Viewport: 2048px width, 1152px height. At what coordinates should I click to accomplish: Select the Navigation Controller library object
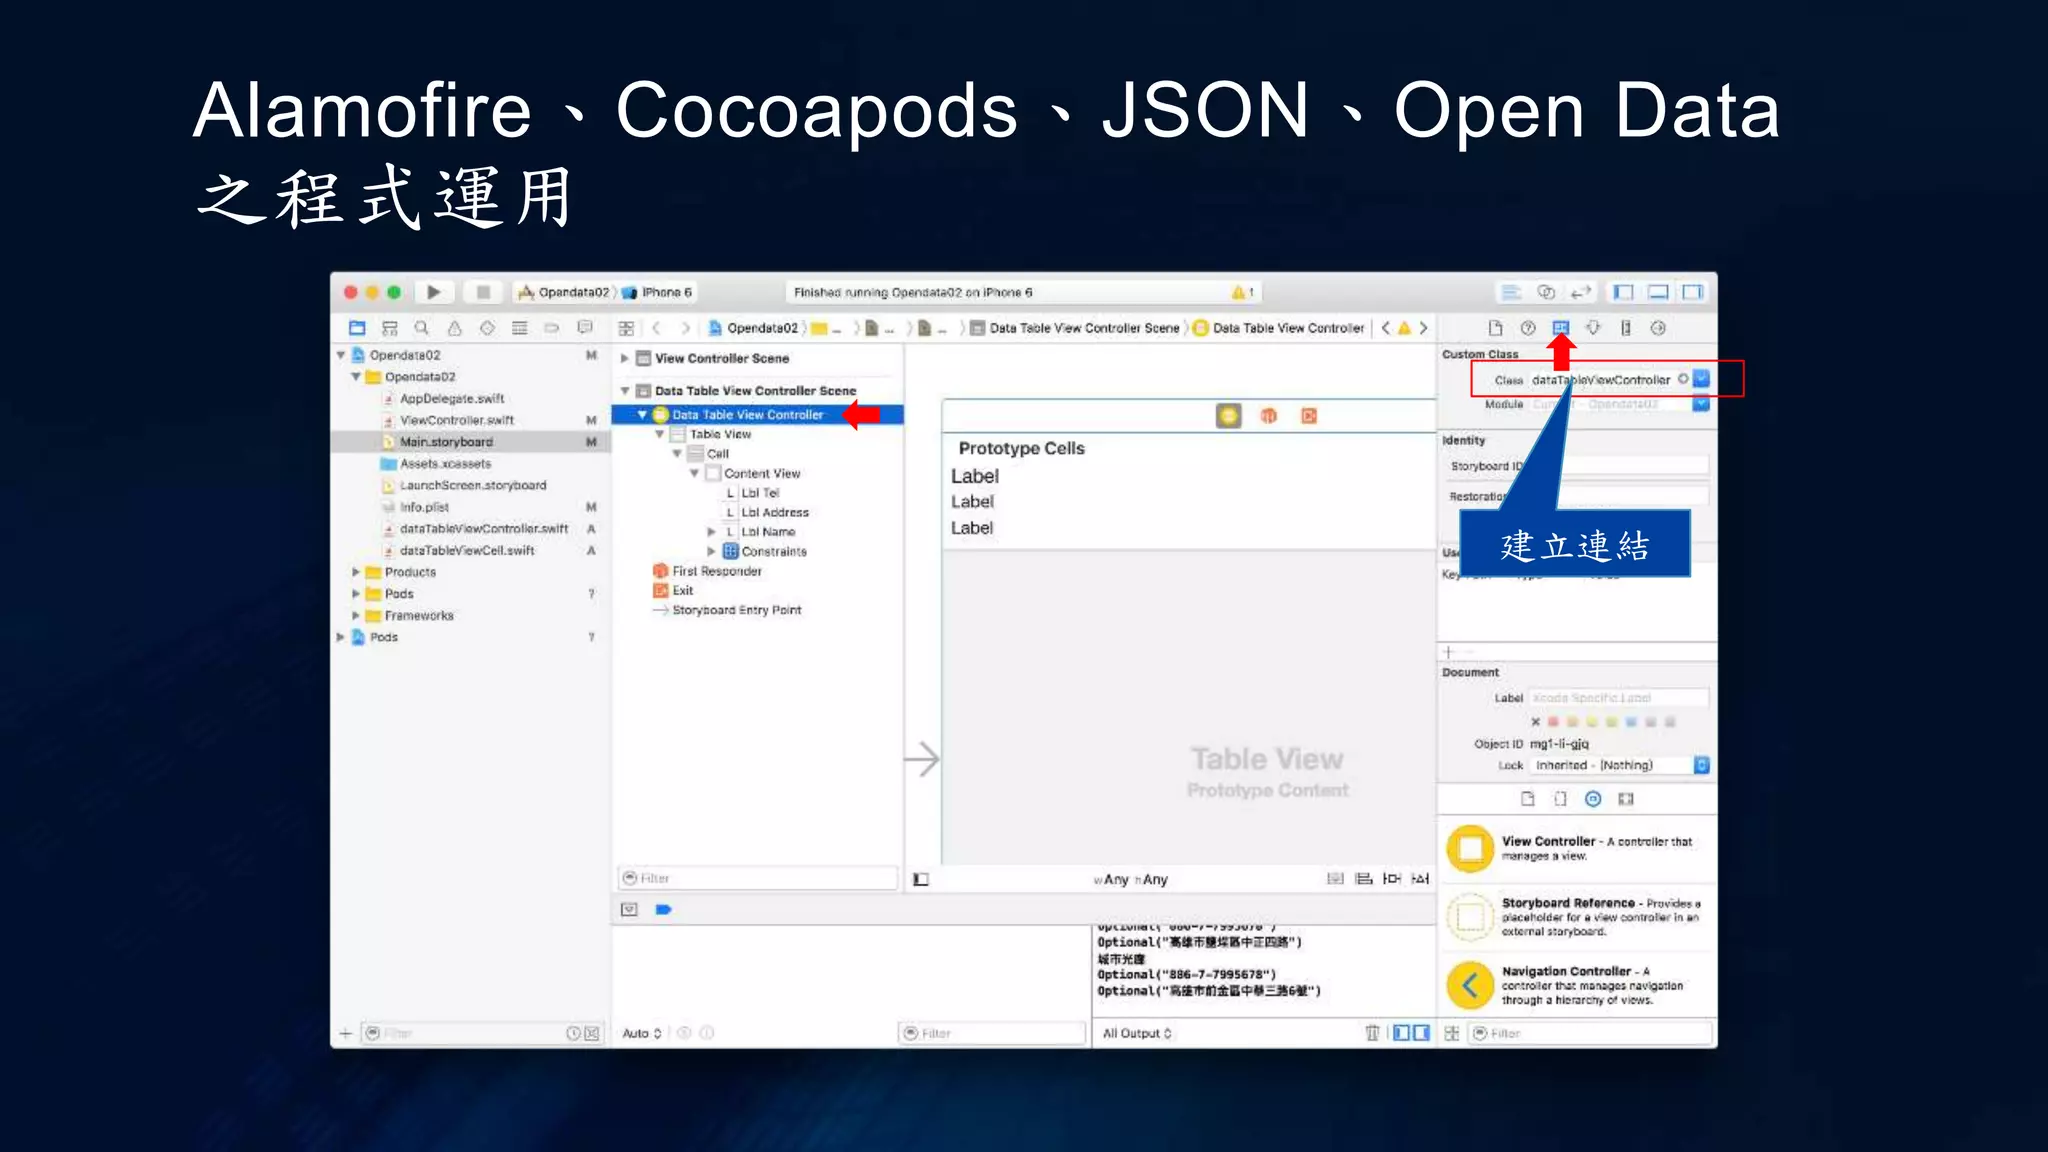[x=1578, y=985]
